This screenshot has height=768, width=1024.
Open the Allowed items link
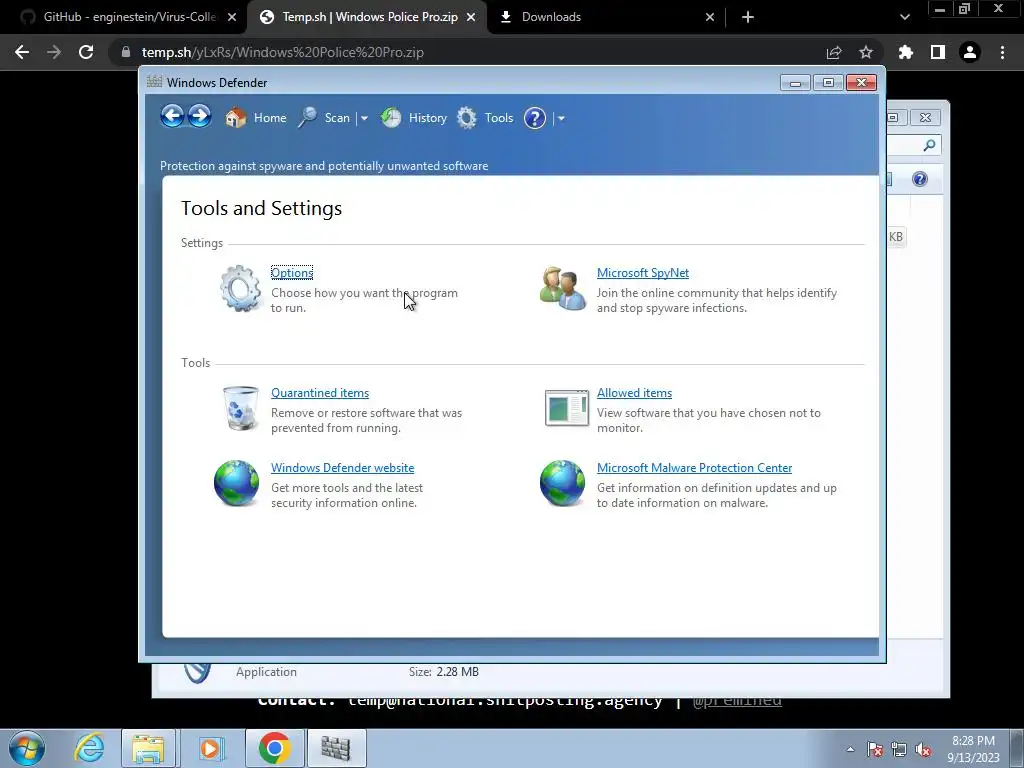[x=634, y=393]
